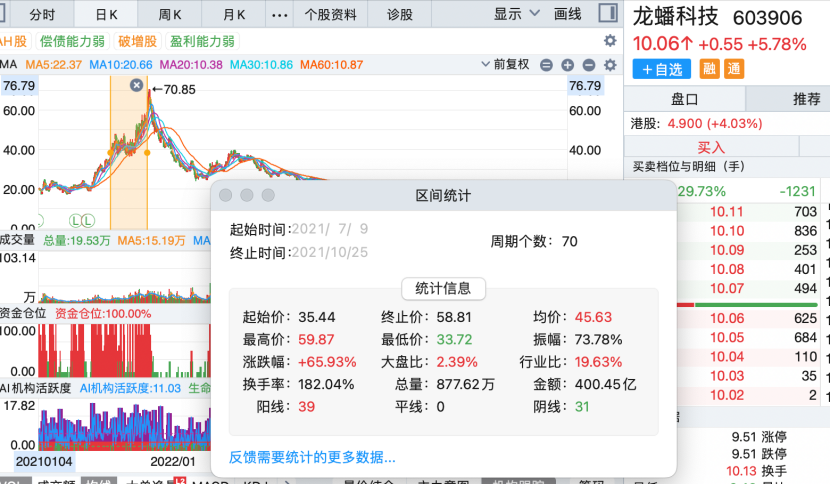This screenshot has width=830, height=484.
Task: Select the 破增股 tag
Action: pyautogui.click(x=137, y=41)
